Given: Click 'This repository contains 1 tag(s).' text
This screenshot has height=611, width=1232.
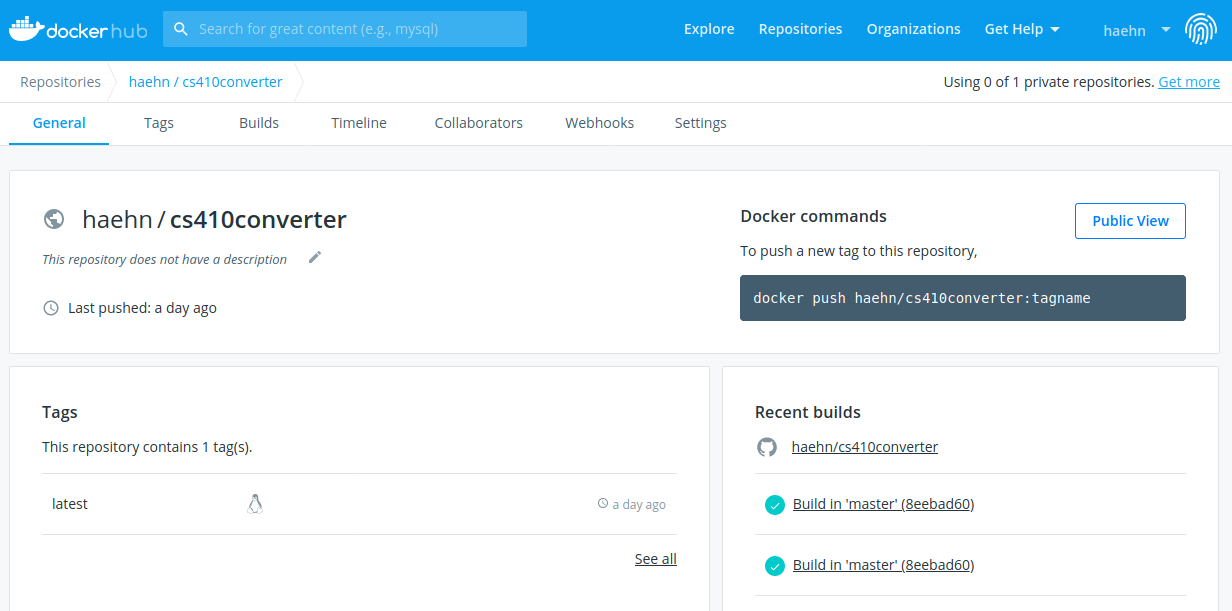Looking at the screenshot, I should pyautogui.click(x=147, y=447).
